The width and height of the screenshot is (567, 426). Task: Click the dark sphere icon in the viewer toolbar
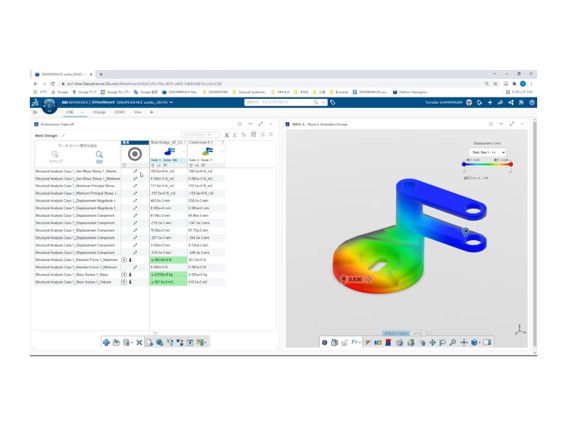[x=324, y=342]
